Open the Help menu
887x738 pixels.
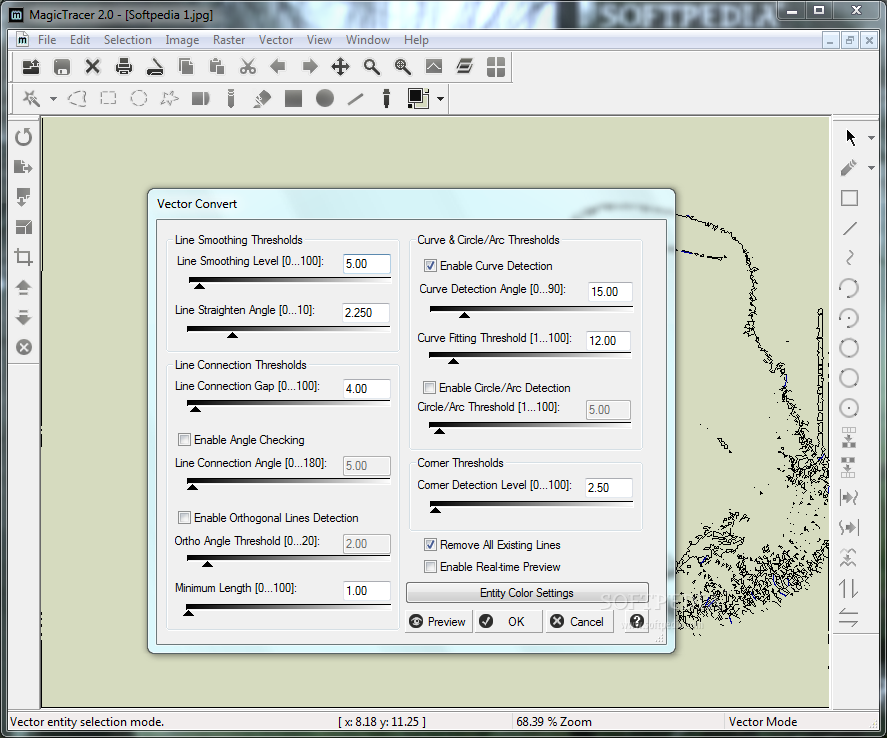(x=416, y=40)
